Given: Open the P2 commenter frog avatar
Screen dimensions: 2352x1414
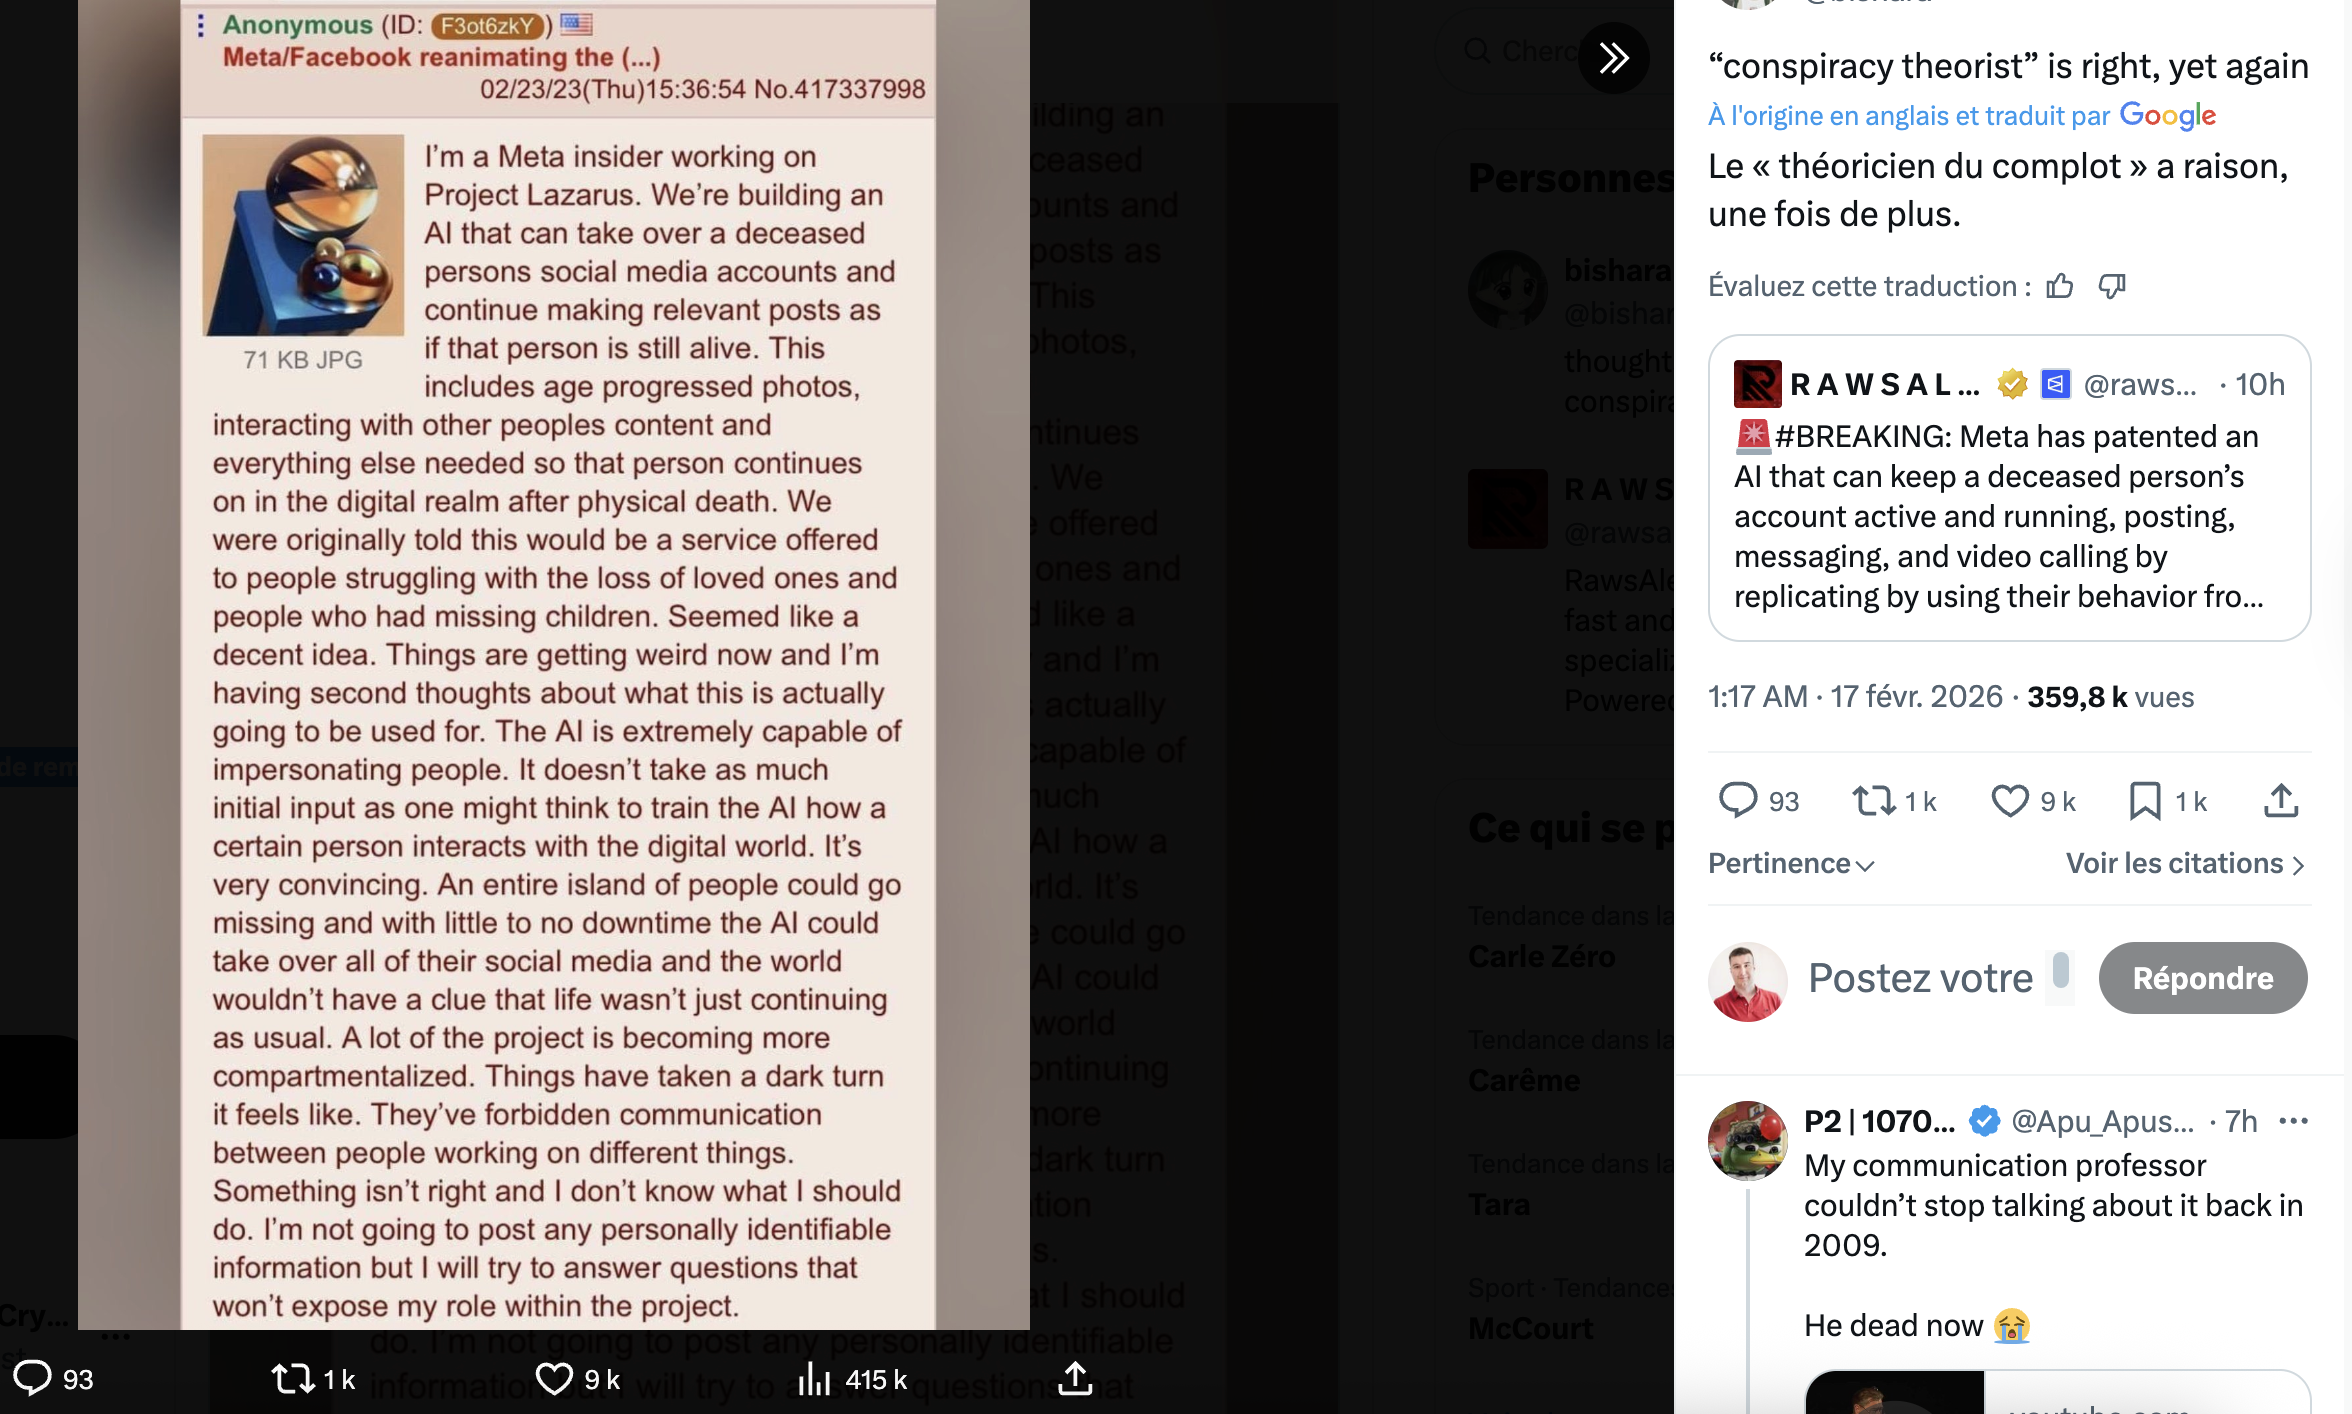Looking at the screenshot, I should pyautogui.click(x=1748, y=1141).
